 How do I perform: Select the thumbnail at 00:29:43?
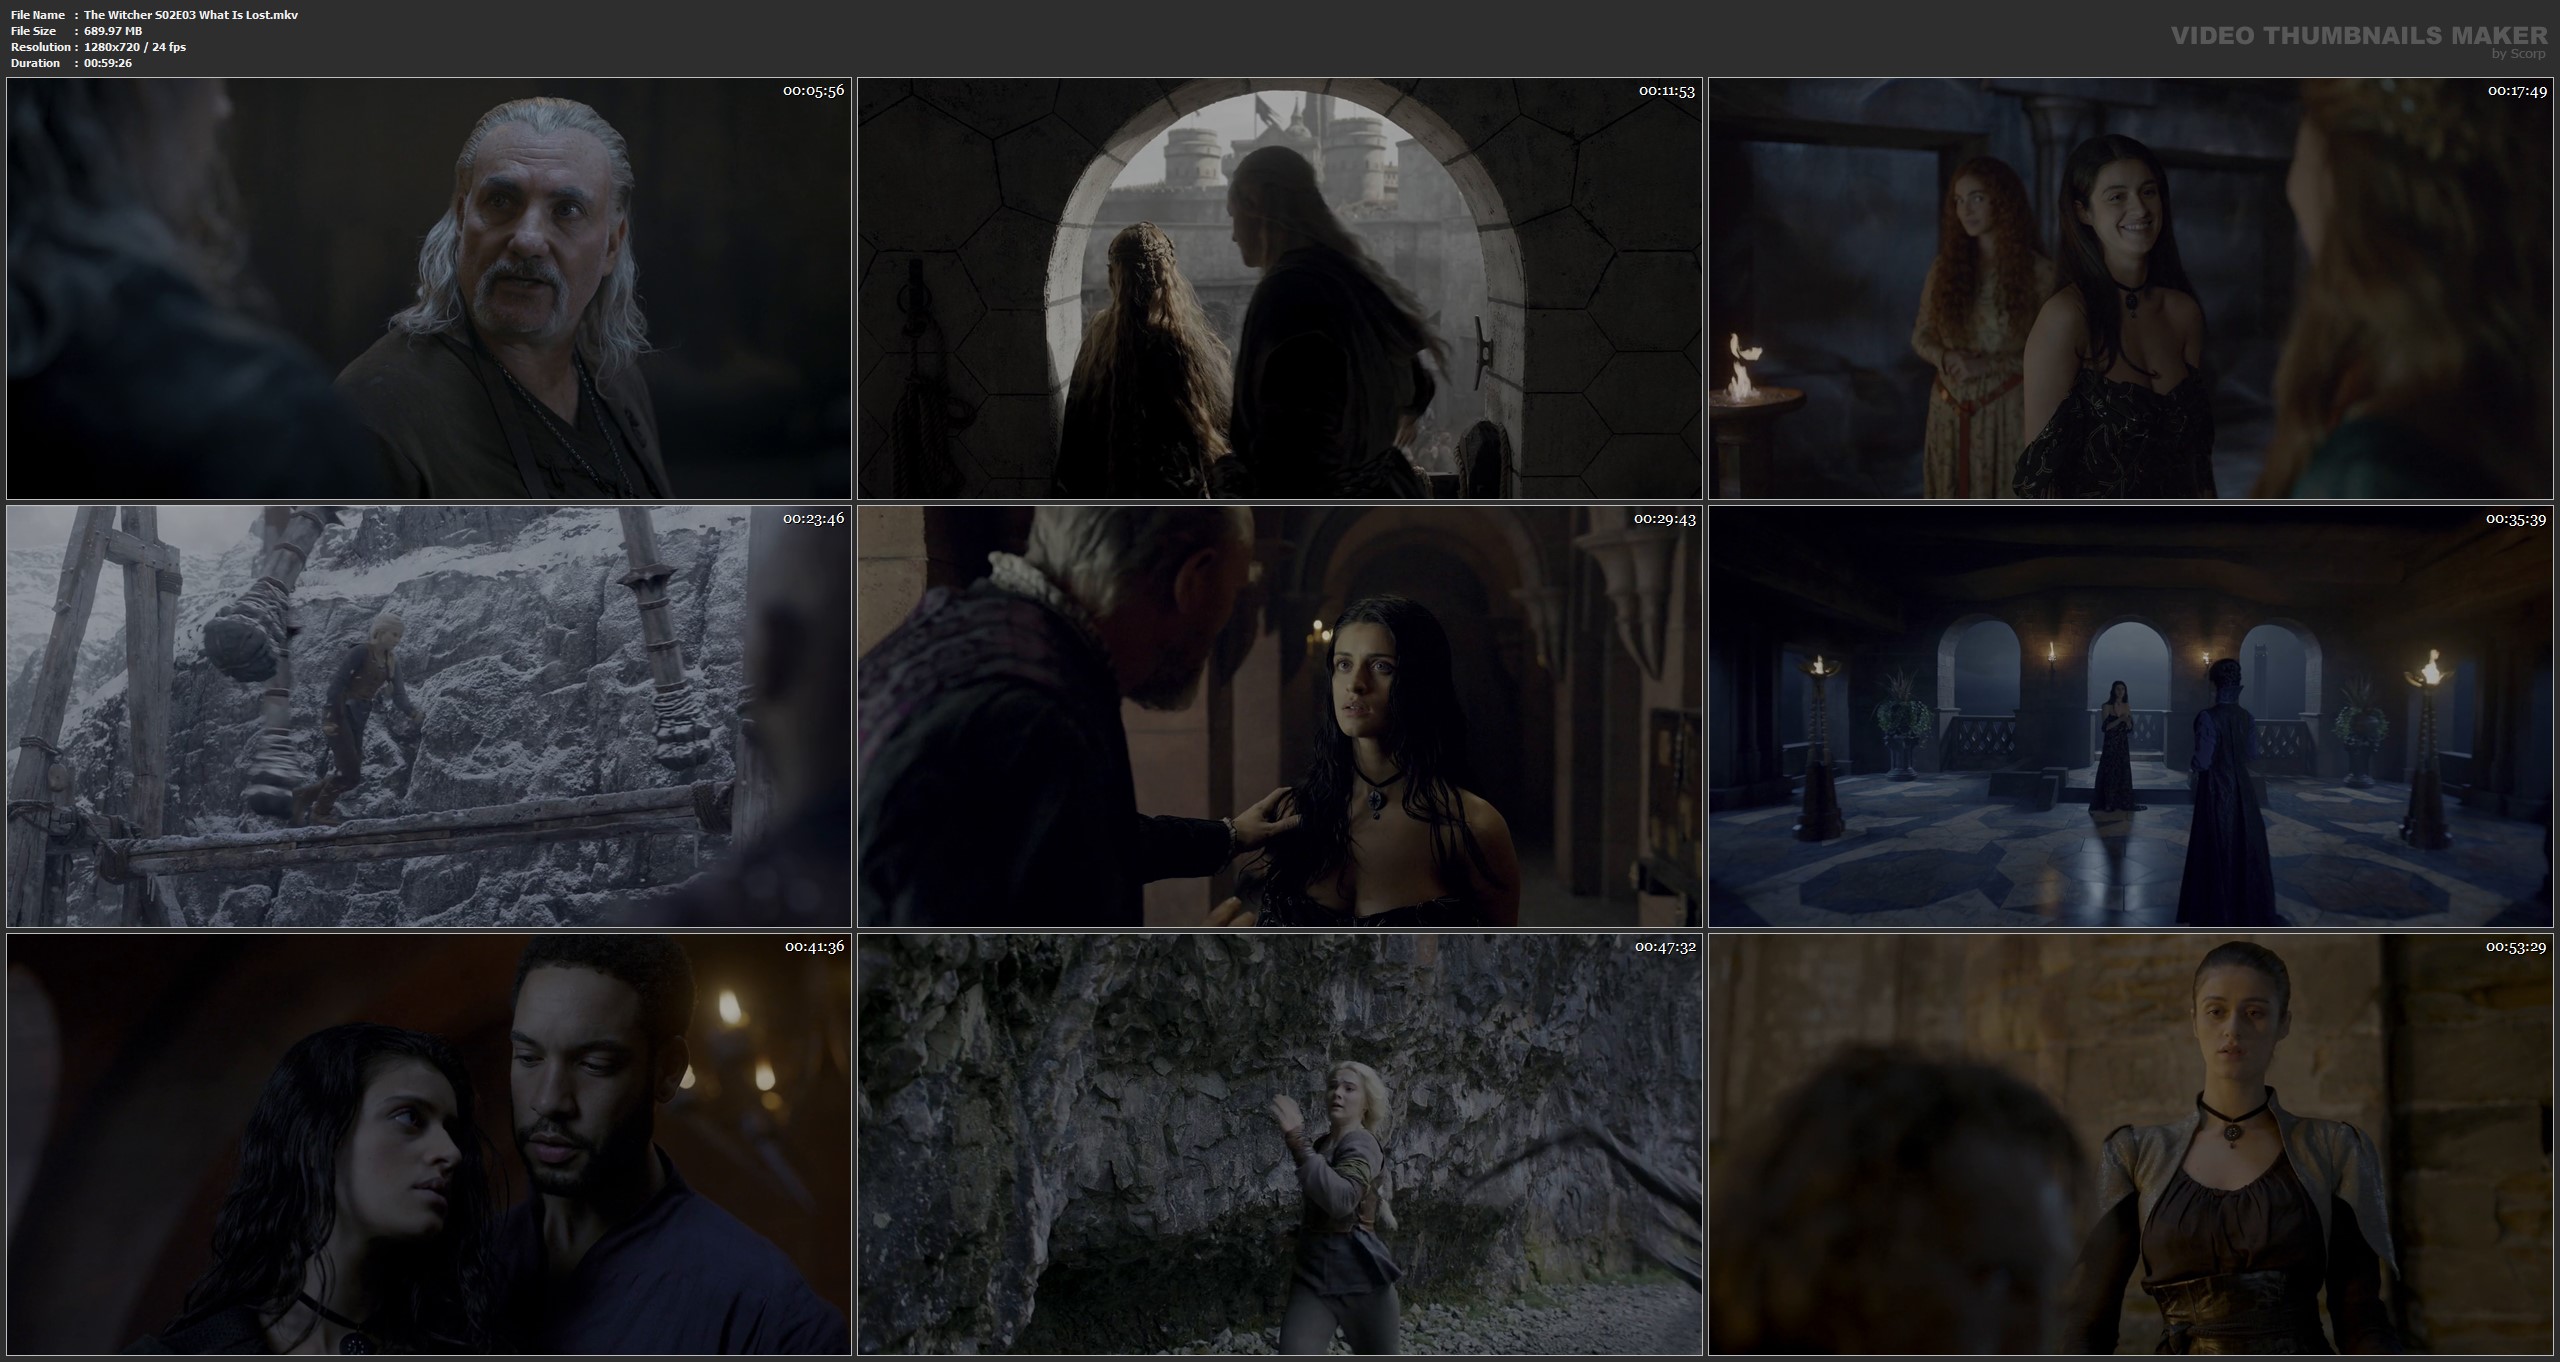pos(1279,716)
